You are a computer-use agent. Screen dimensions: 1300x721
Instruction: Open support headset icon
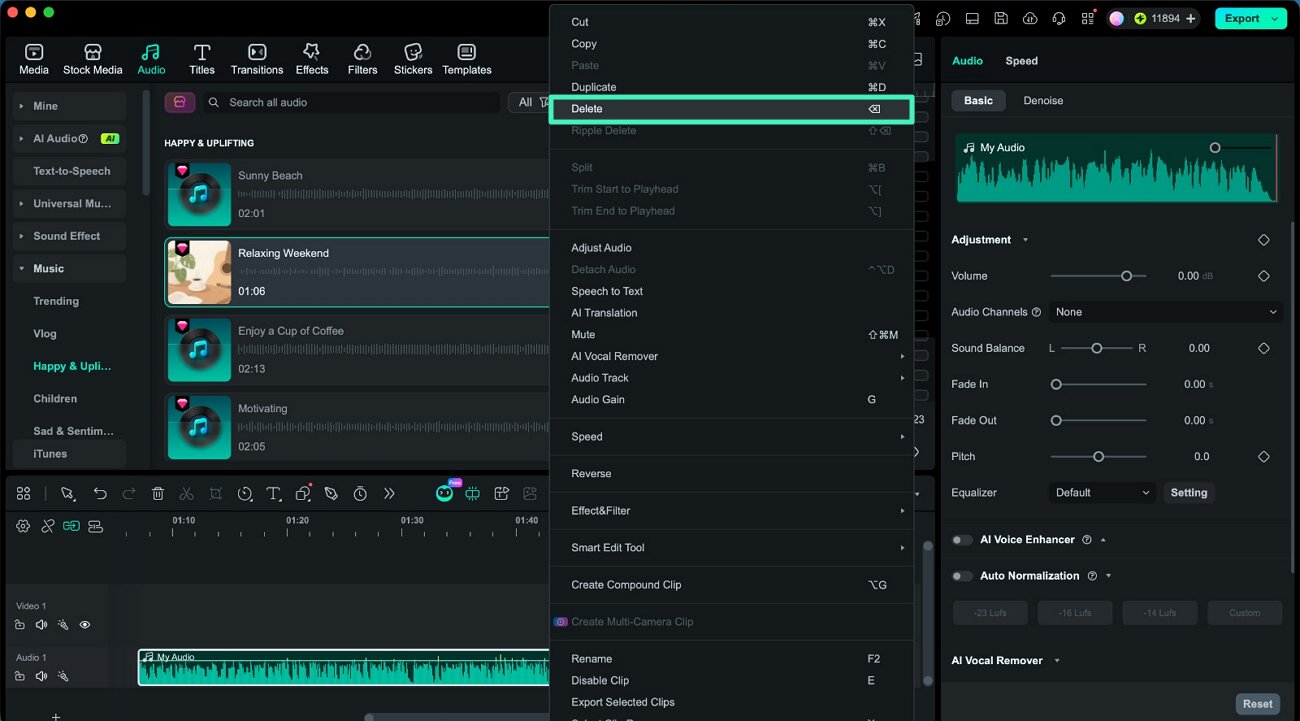click(x=1059, y=18)
